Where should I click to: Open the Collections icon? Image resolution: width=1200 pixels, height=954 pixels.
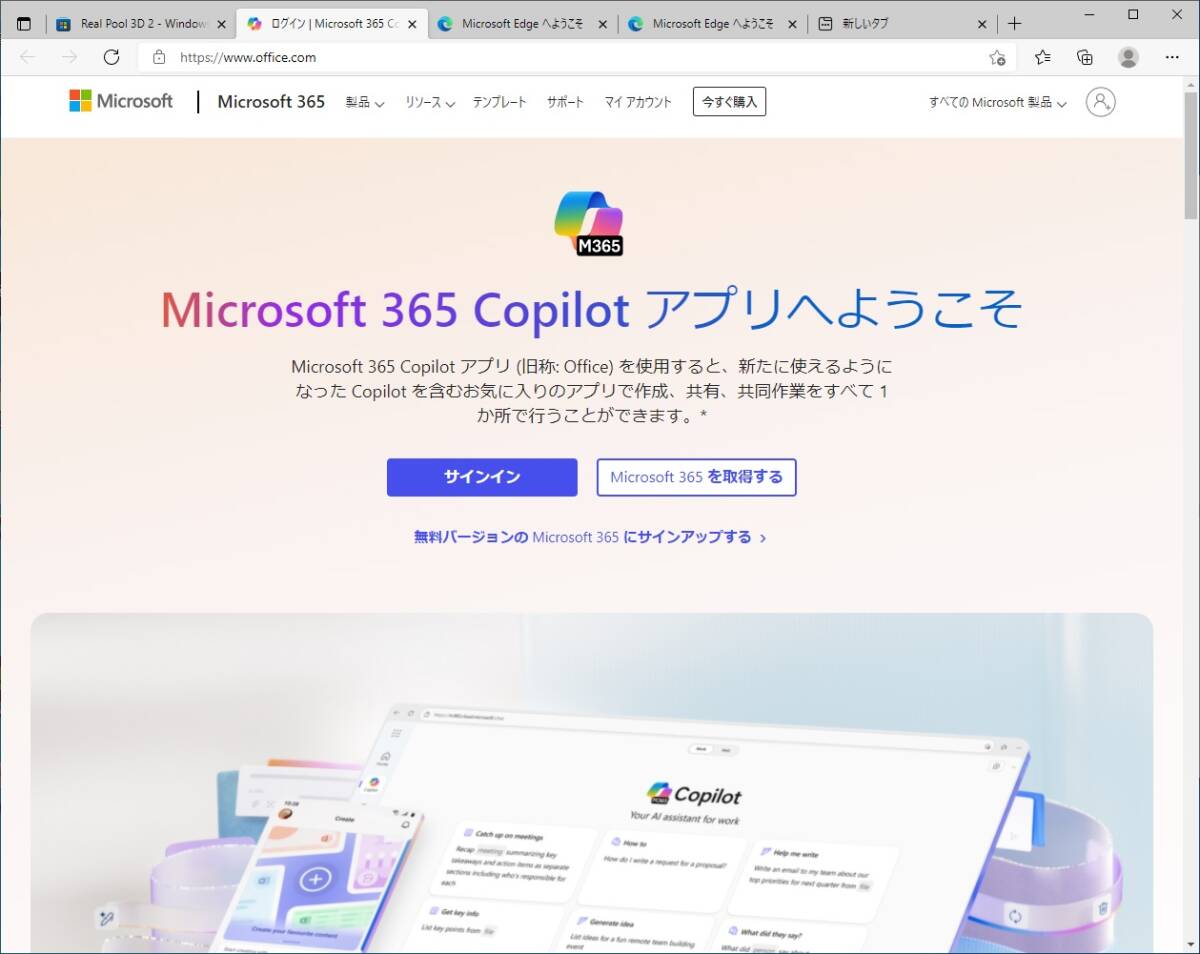pyautogui.click(x=1085, y=57)
